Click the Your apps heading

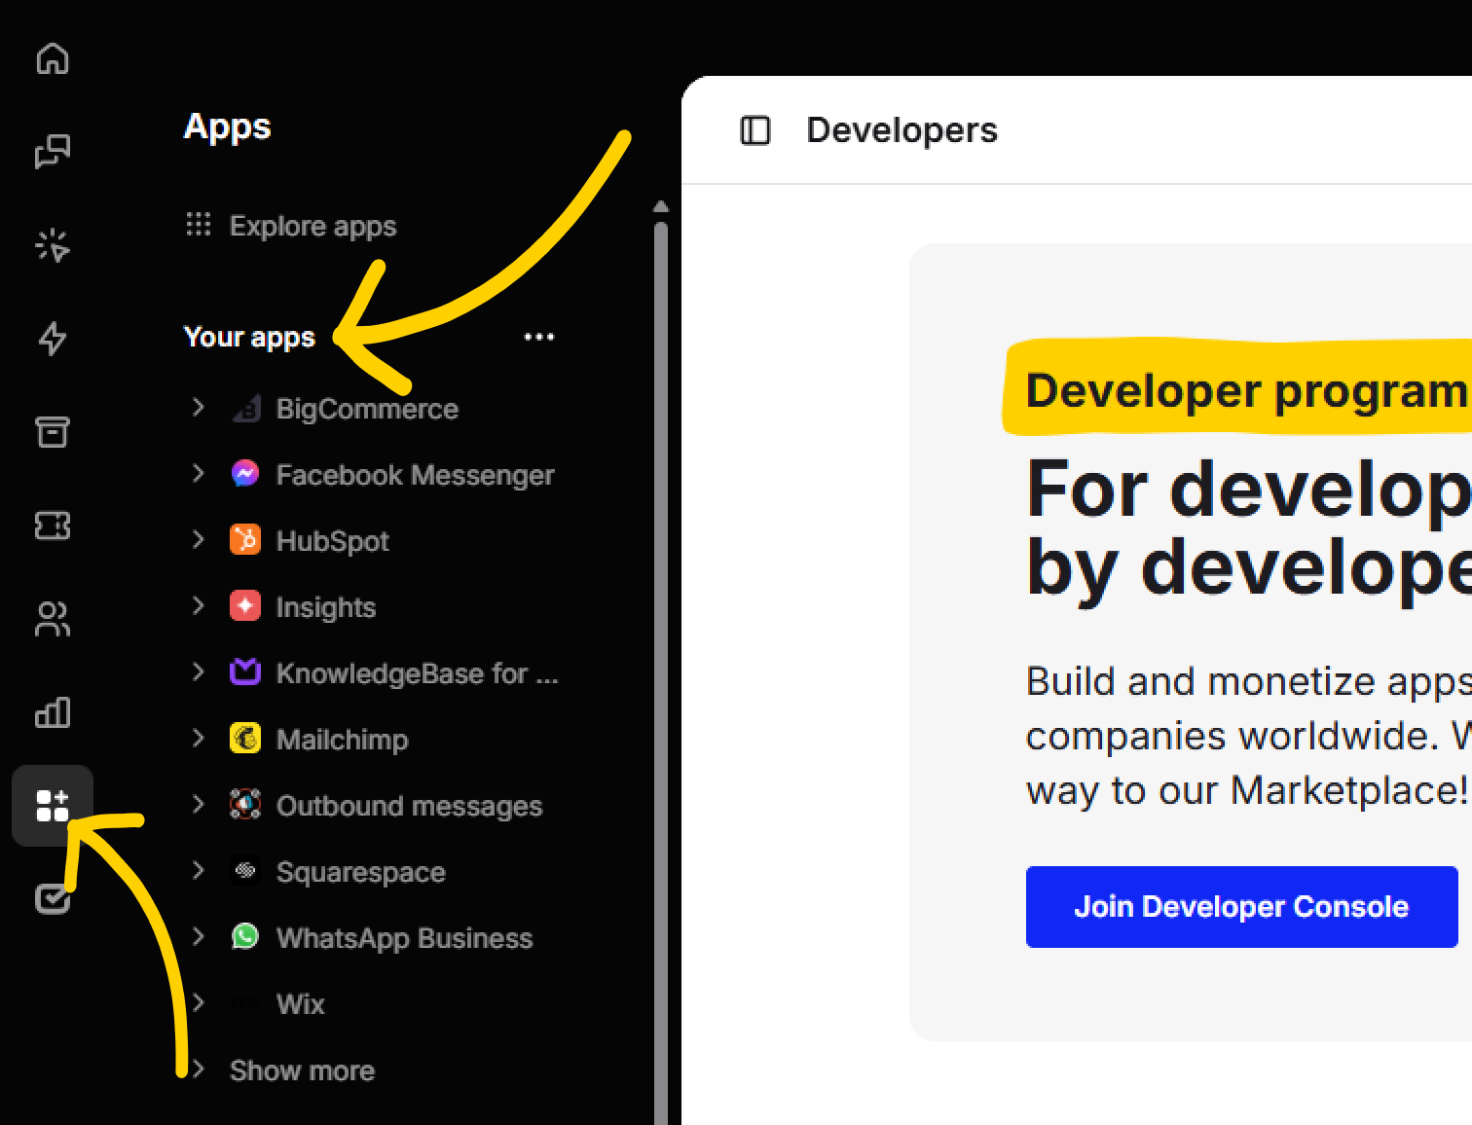point(249,337)
